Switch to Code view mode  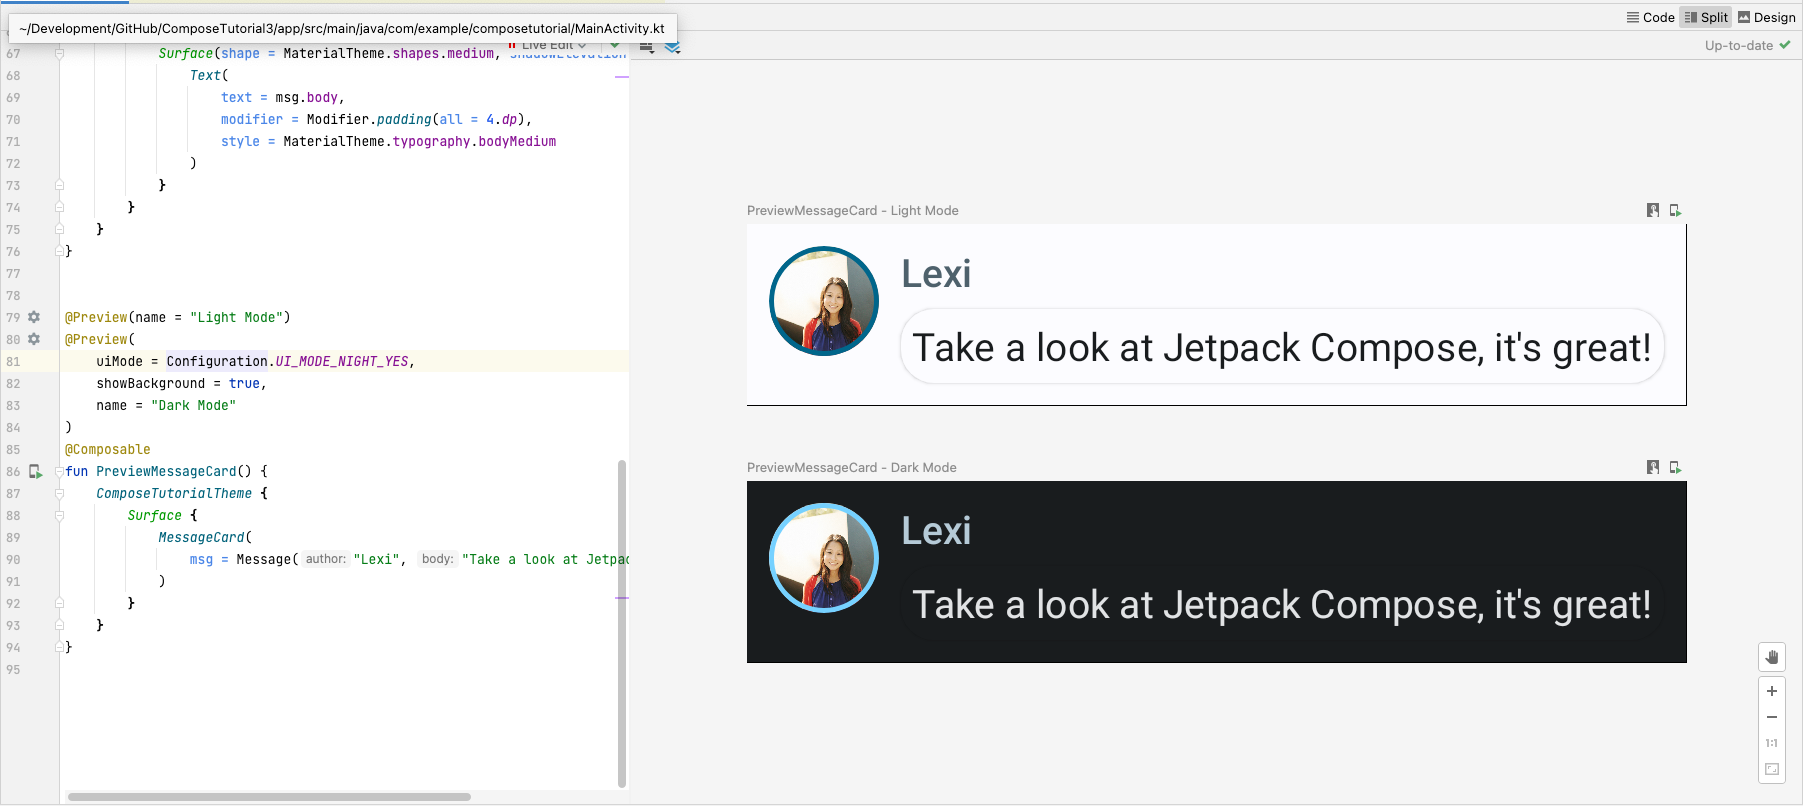pos(1650,17)
